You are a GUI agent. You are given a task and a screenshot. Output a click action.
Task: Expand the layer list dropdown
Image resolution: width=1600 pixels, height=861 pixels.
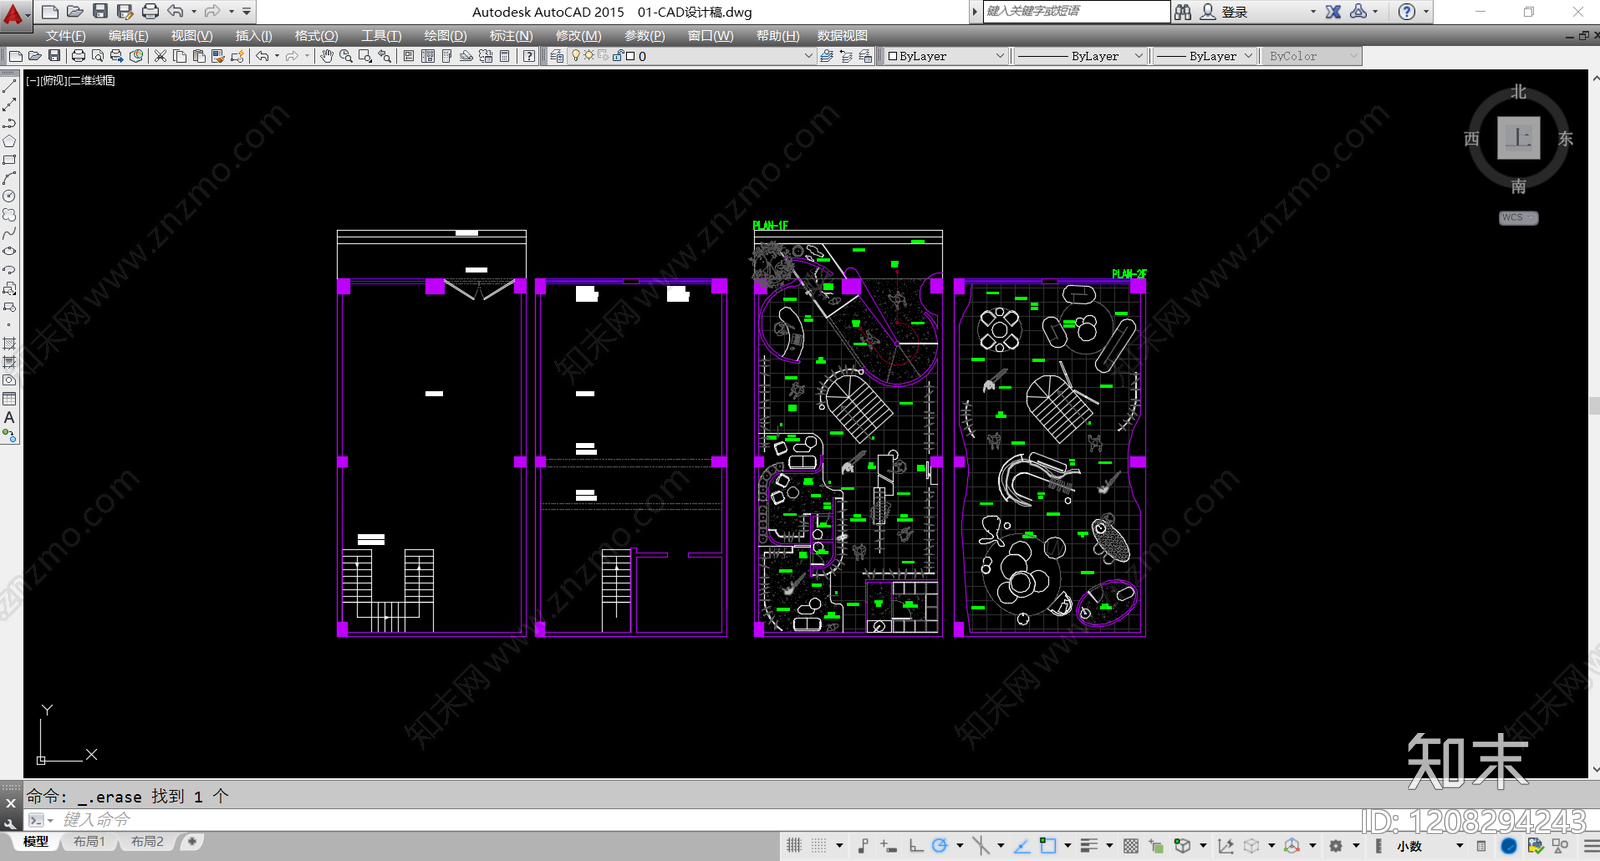809,56
